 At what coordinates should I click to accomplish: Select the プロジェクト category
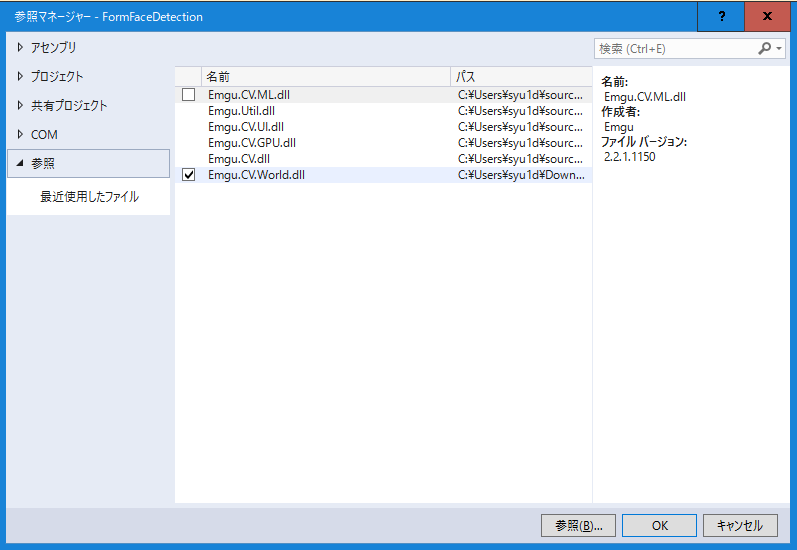coord(57,76)
